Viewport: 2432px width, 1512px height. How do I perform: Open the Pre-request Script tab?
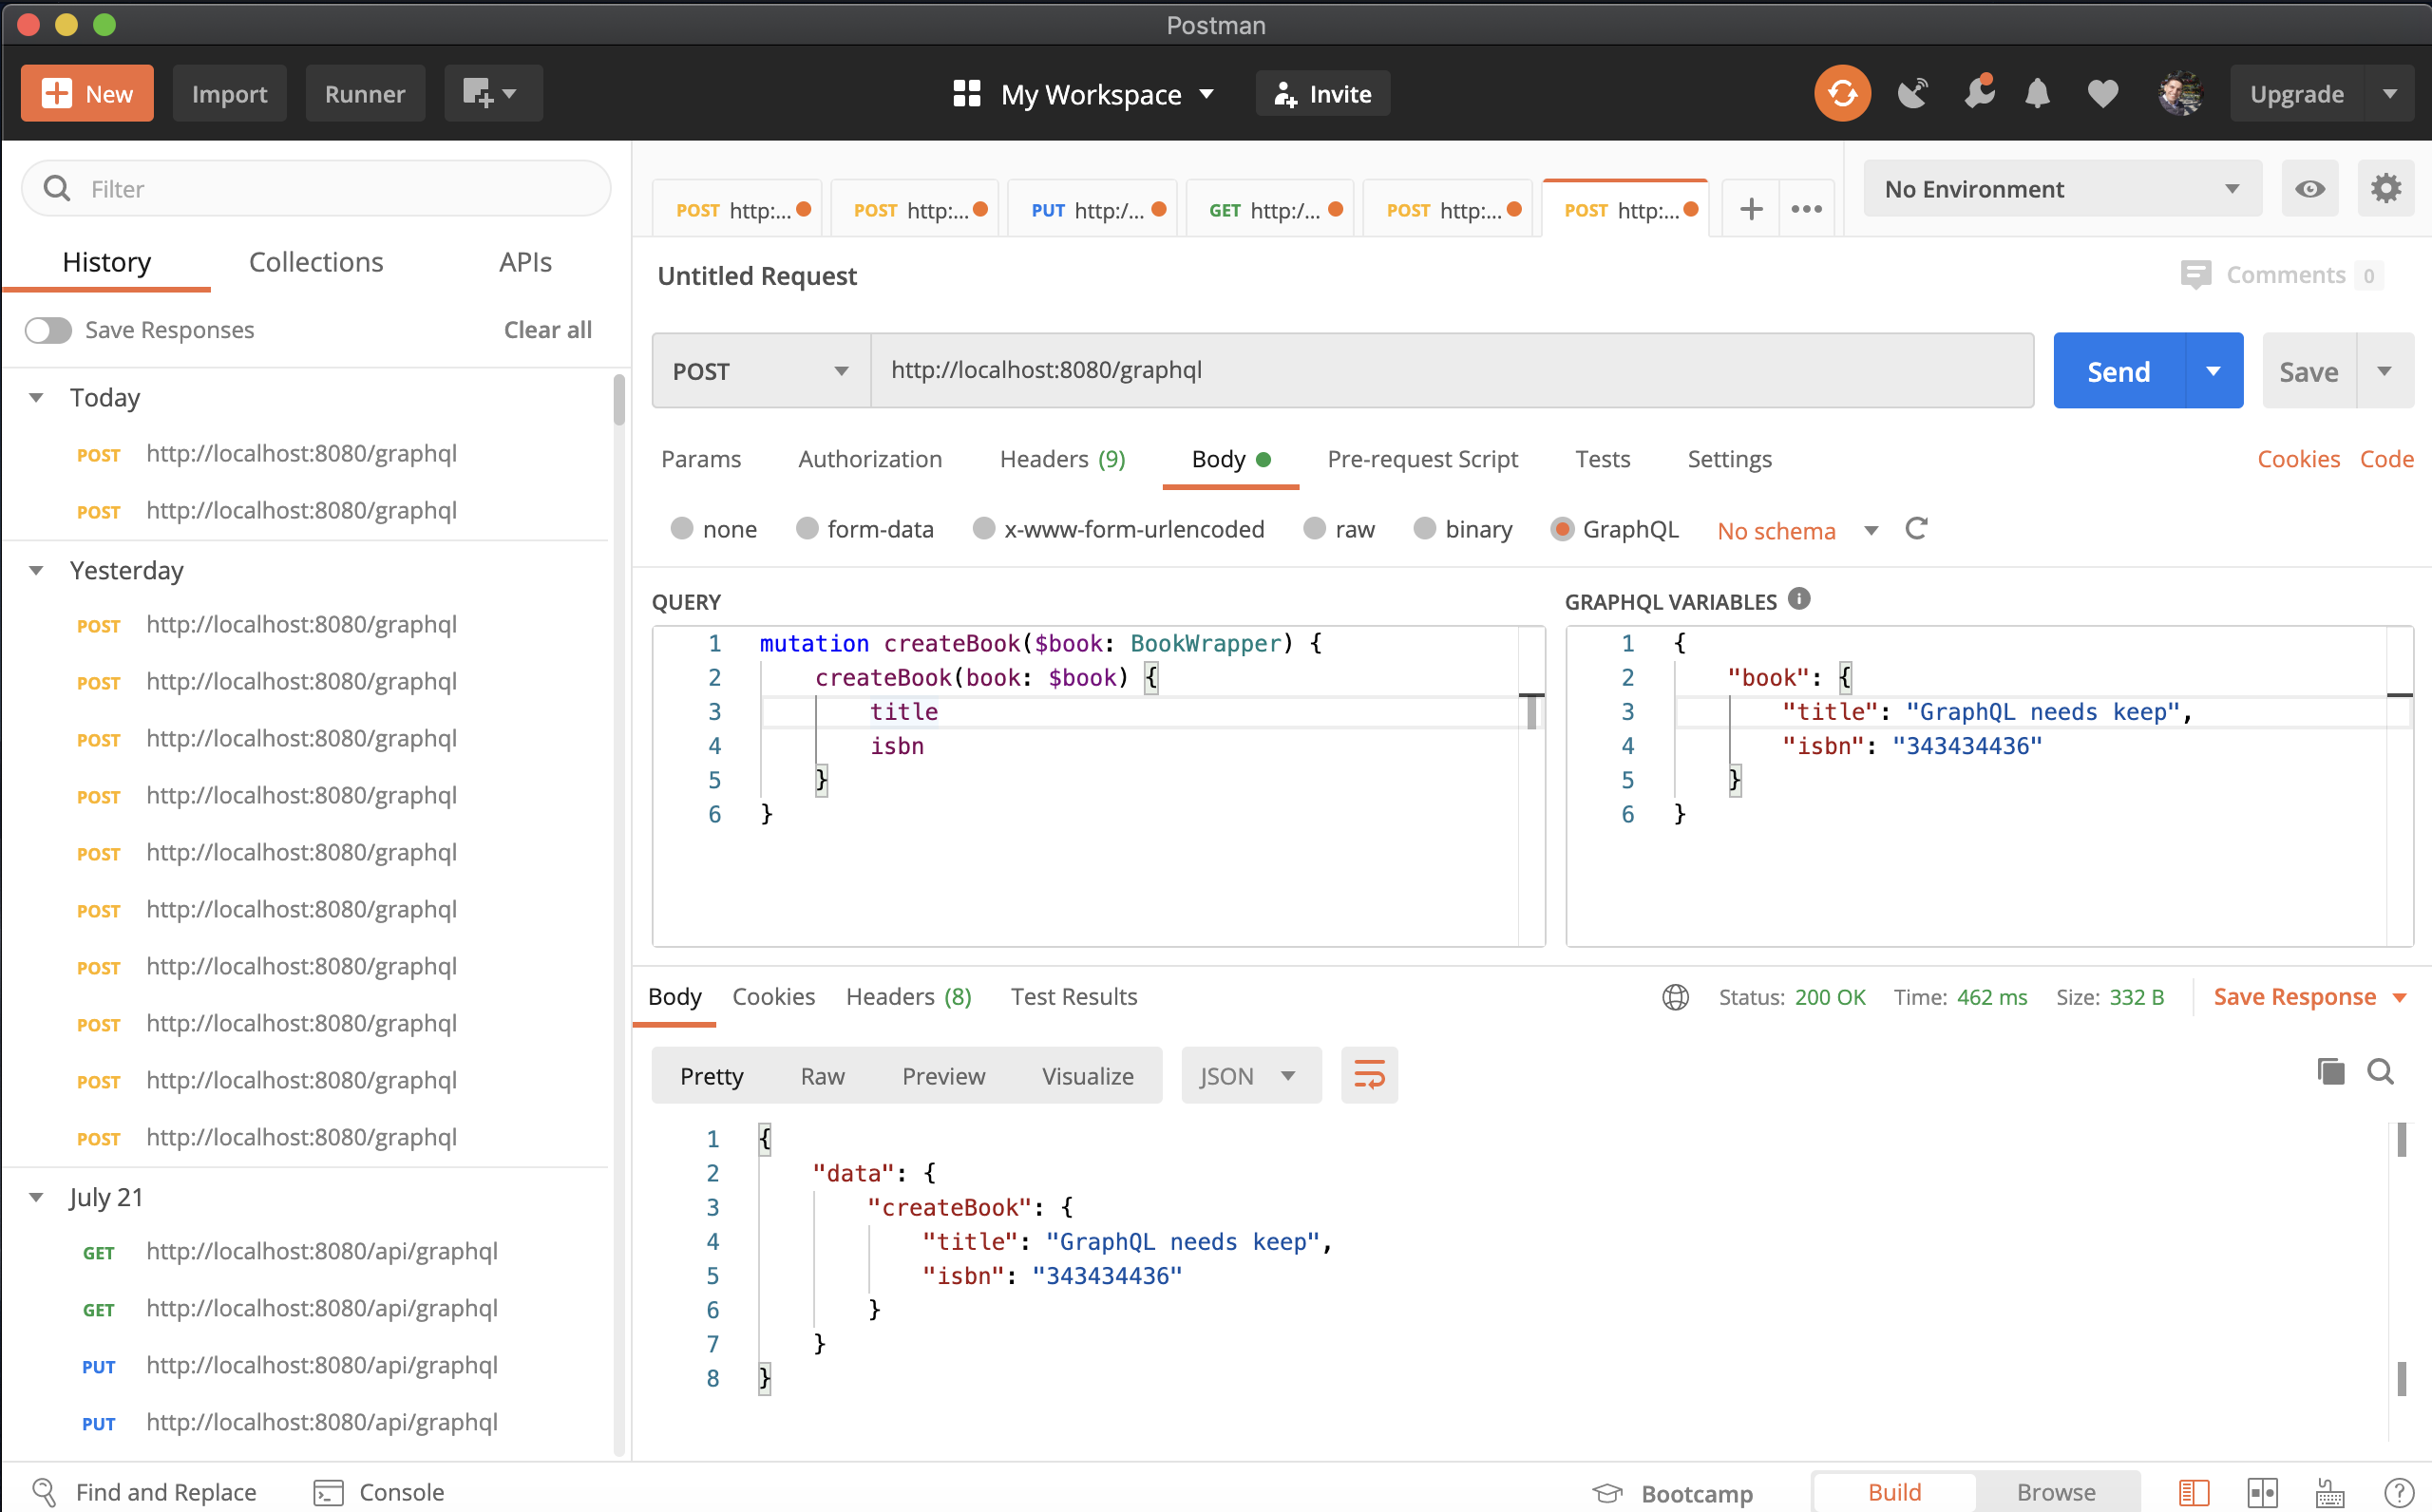(x=1422, y=459)
